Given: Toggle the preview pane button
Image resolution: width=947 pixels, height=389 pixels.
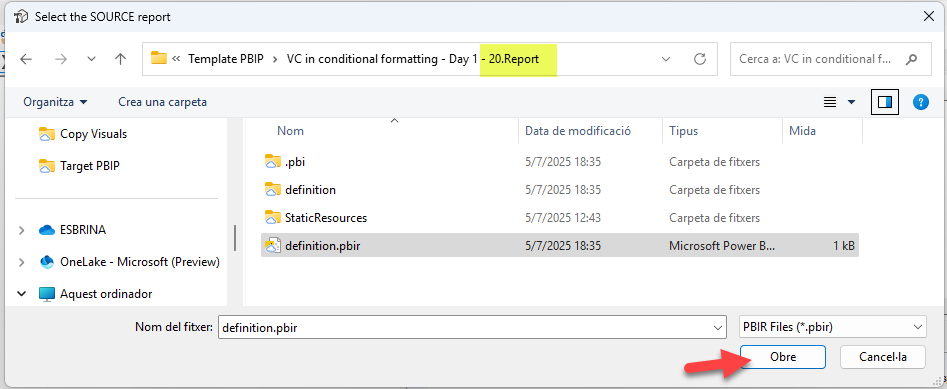Looking at the screenshot, I should point(885,102).
